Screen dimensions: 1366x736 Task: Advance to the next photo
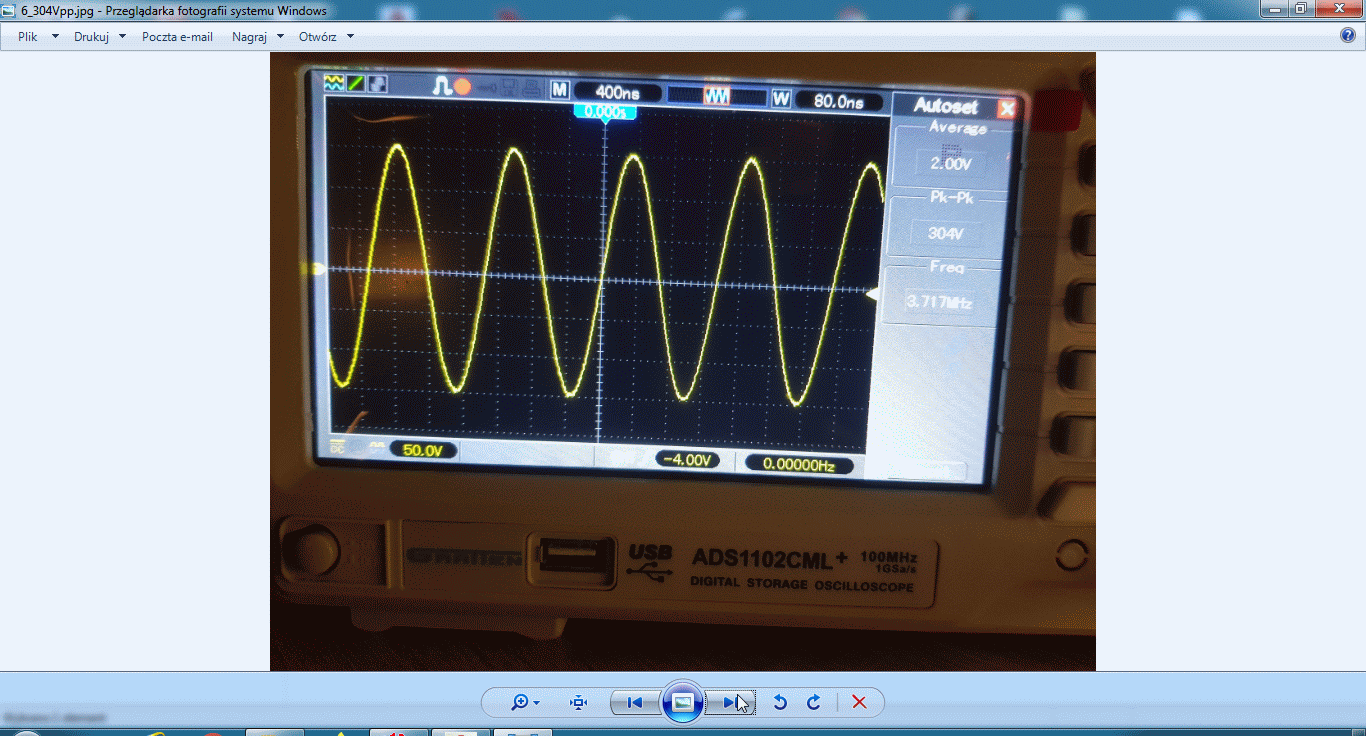731,702
